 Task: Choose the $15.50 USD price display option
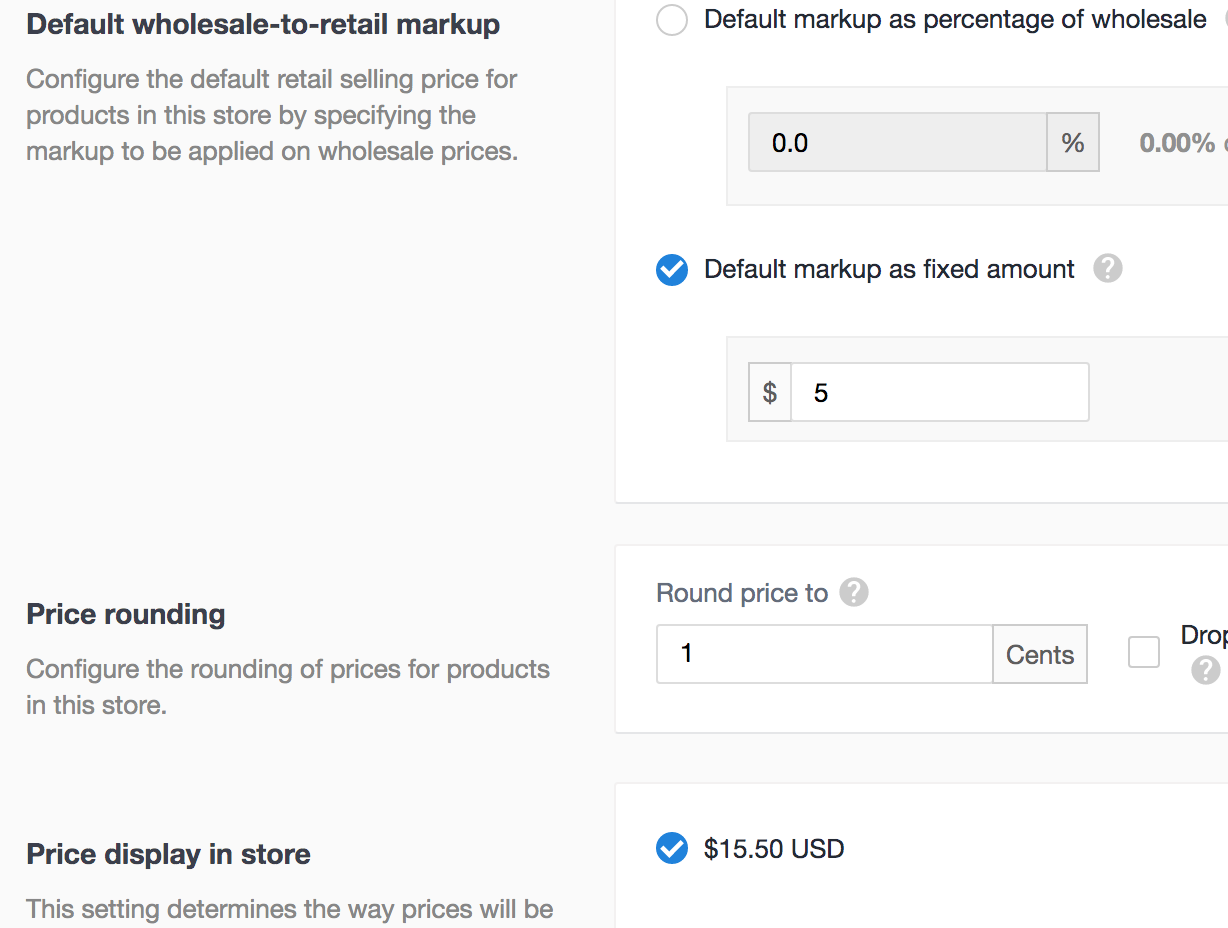(x=672, y=849)
